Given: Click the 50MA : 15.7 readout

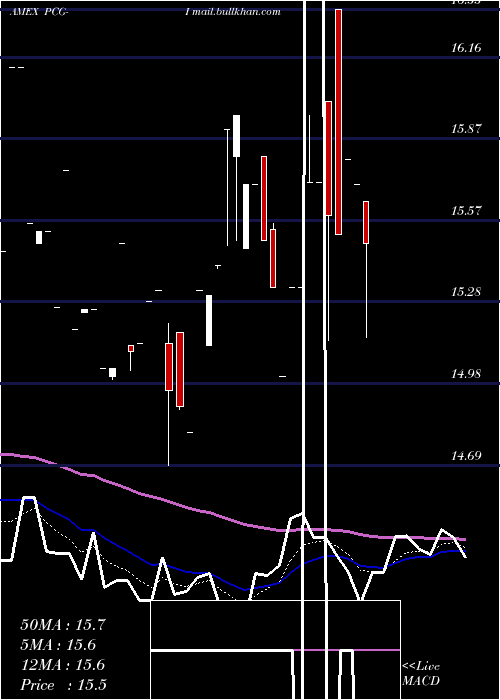Looking at the screenshot, I should [x=62, y=625].
